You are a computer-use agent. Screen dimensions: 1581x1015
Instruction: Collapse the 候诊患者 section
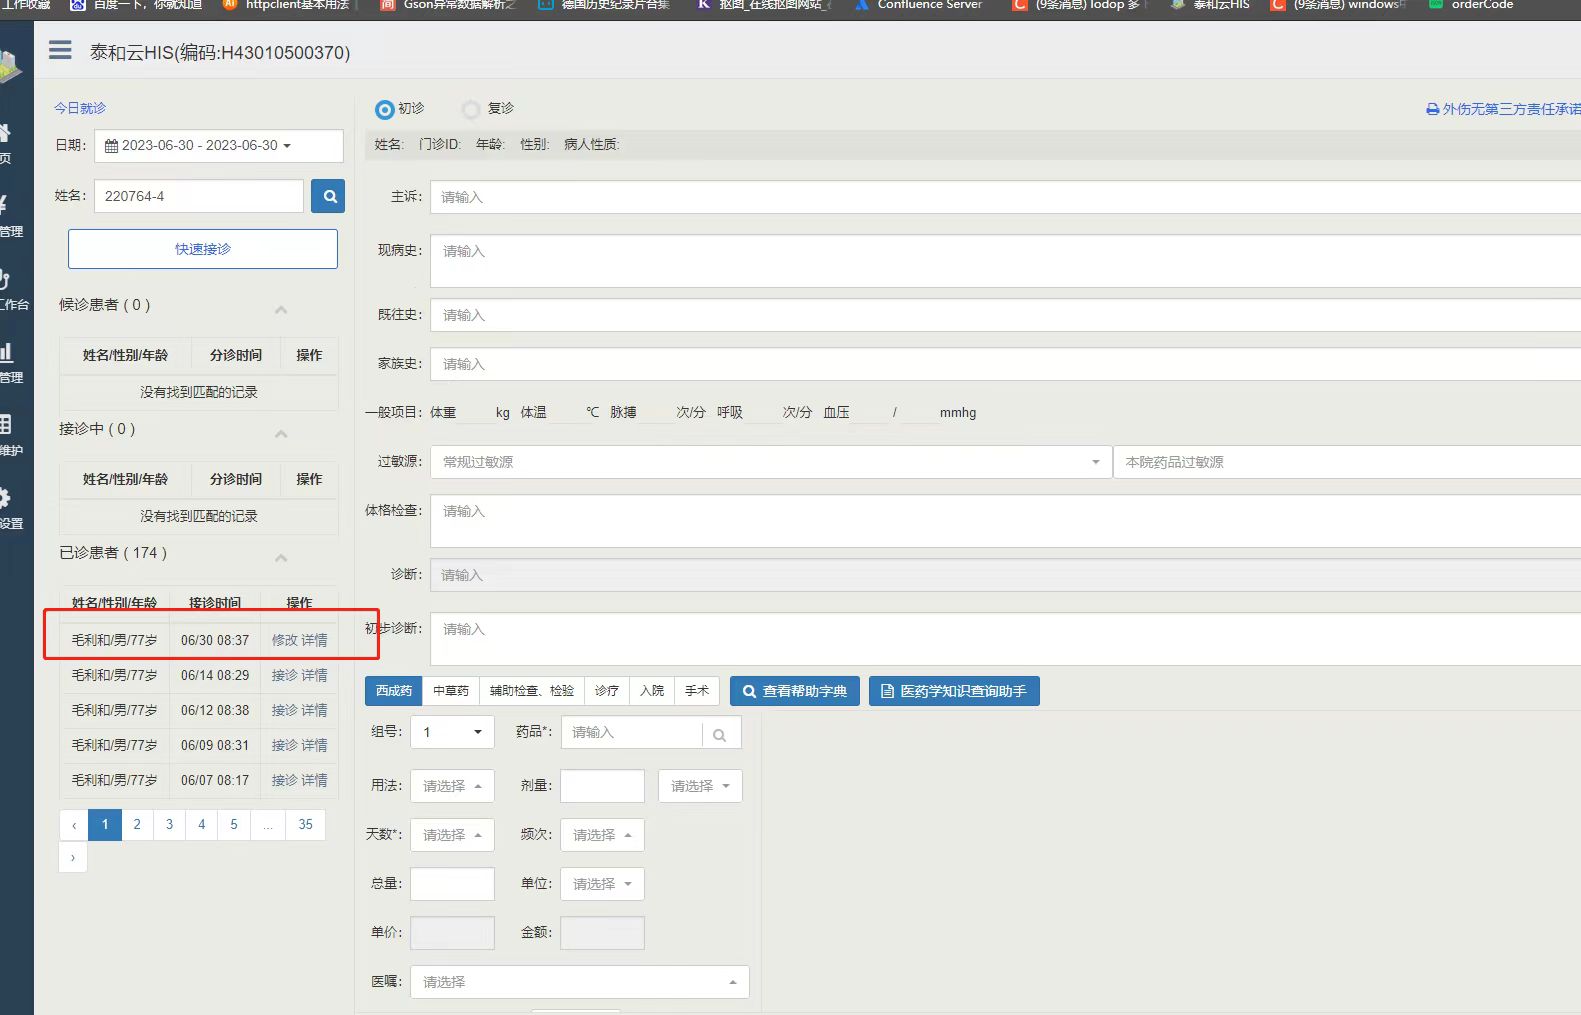281,310
